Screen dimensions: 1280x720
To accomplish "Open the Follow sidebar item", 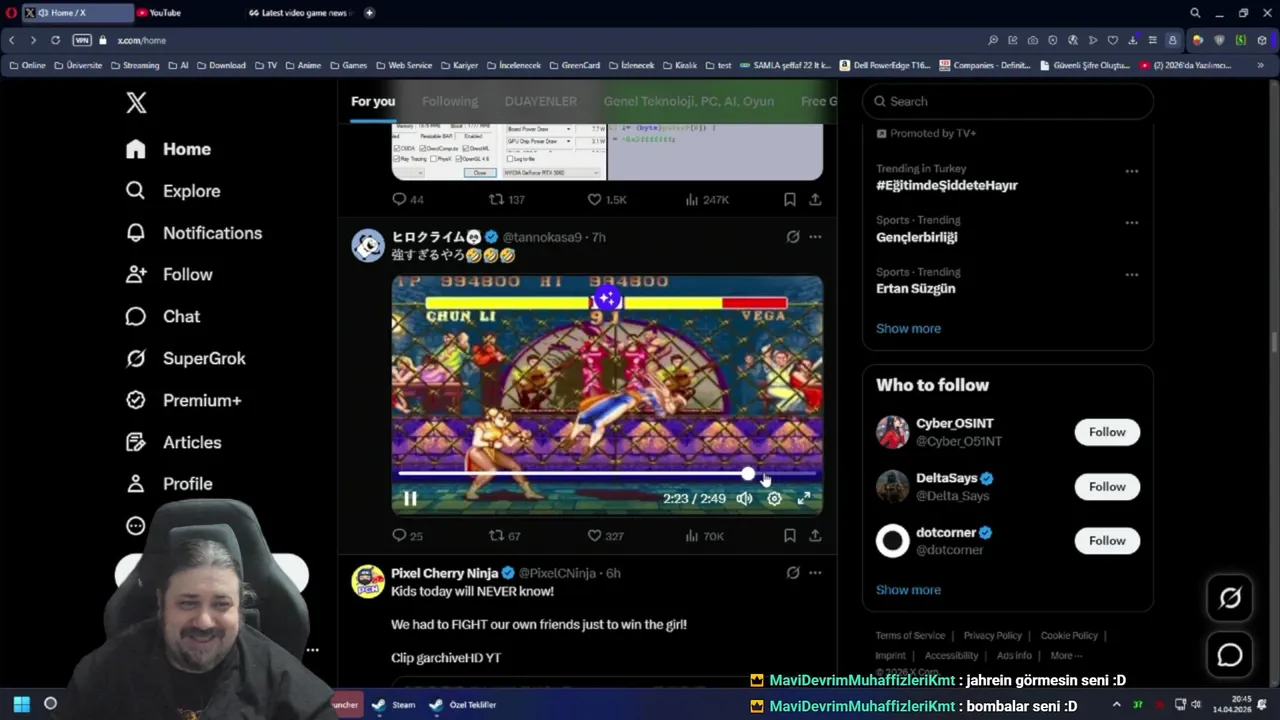I will point(168,274).
